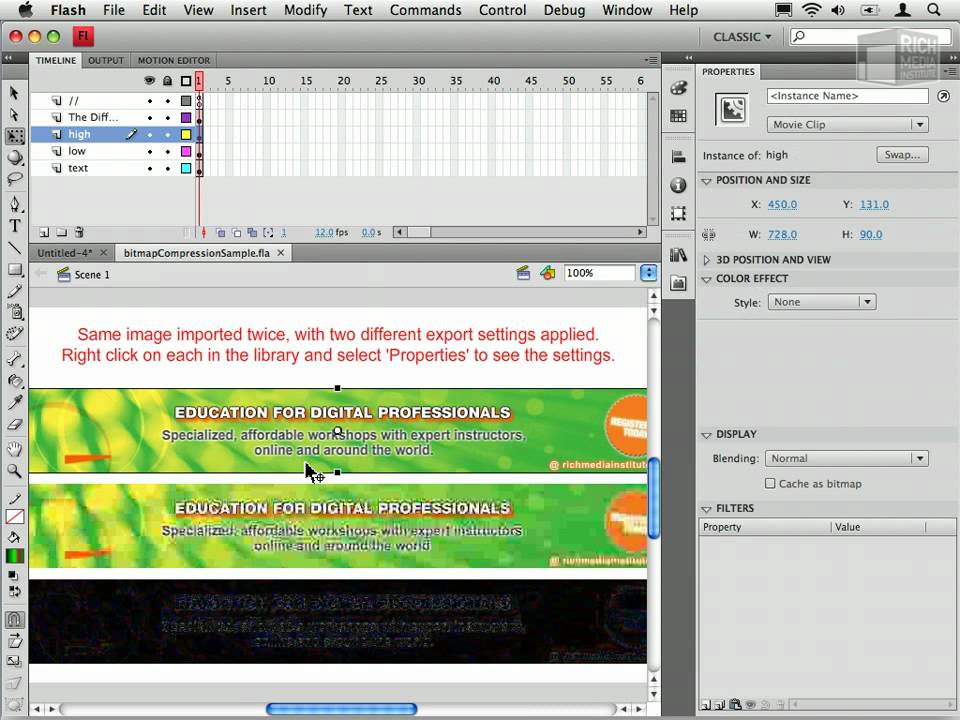Select the Pen tool
The height and width of the screenshot is (720, 960).
point(15,203)
